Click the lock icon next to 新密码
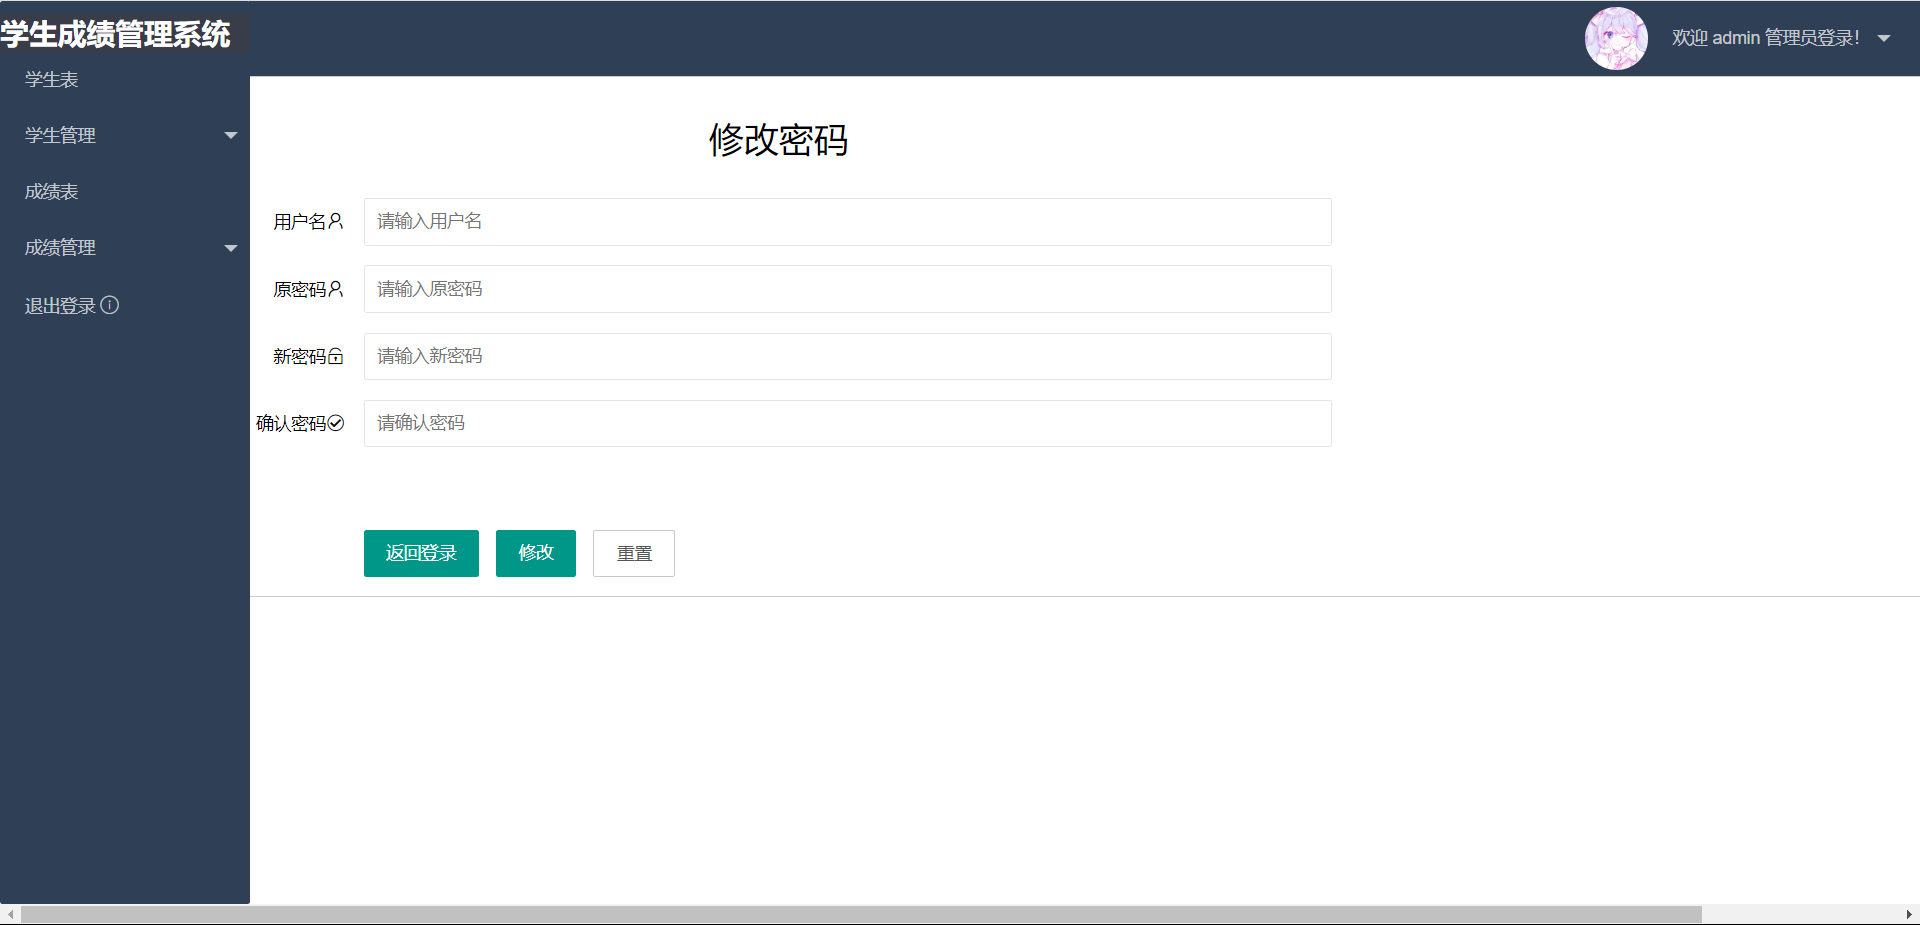 pos(336,356)
